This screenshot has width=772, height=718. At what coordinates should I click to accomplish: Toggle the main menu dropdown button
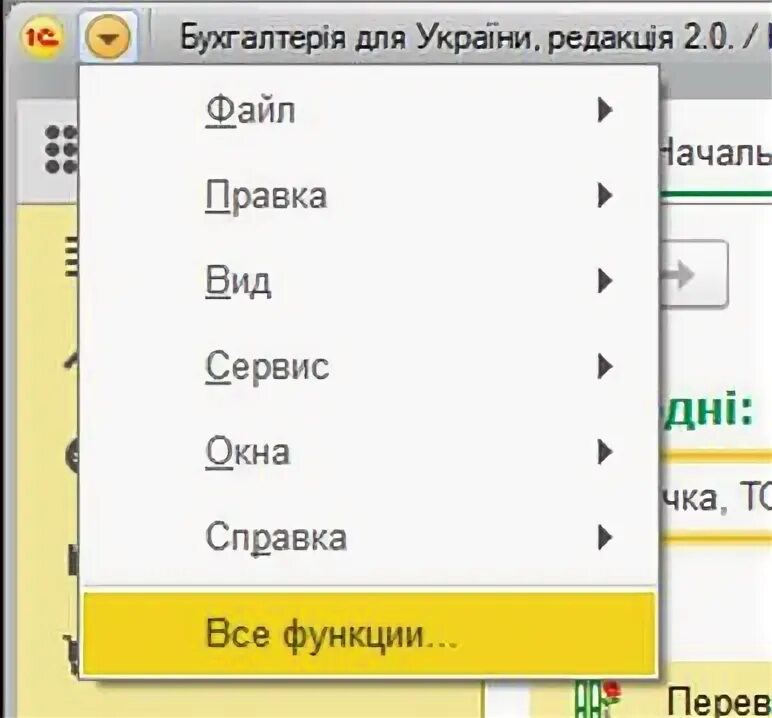[108, 37]
